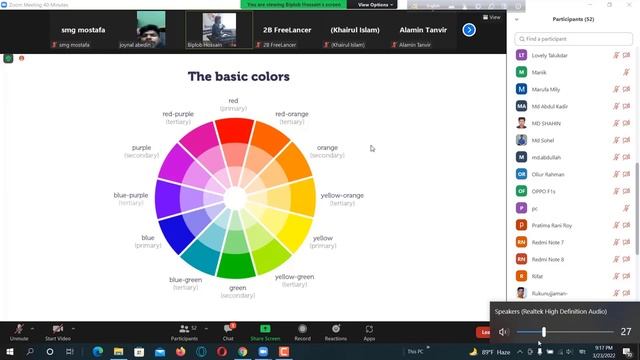The image size is (640, 360).
Task: Select the smg mostafa participant tile
Action: point(83,30)
